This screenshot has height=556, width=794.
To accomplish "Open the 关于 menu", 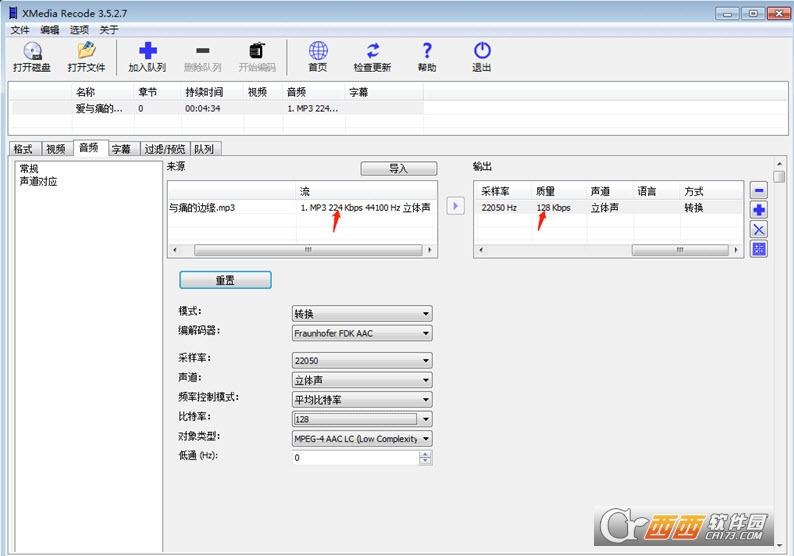I will click(x=109, y=30).
